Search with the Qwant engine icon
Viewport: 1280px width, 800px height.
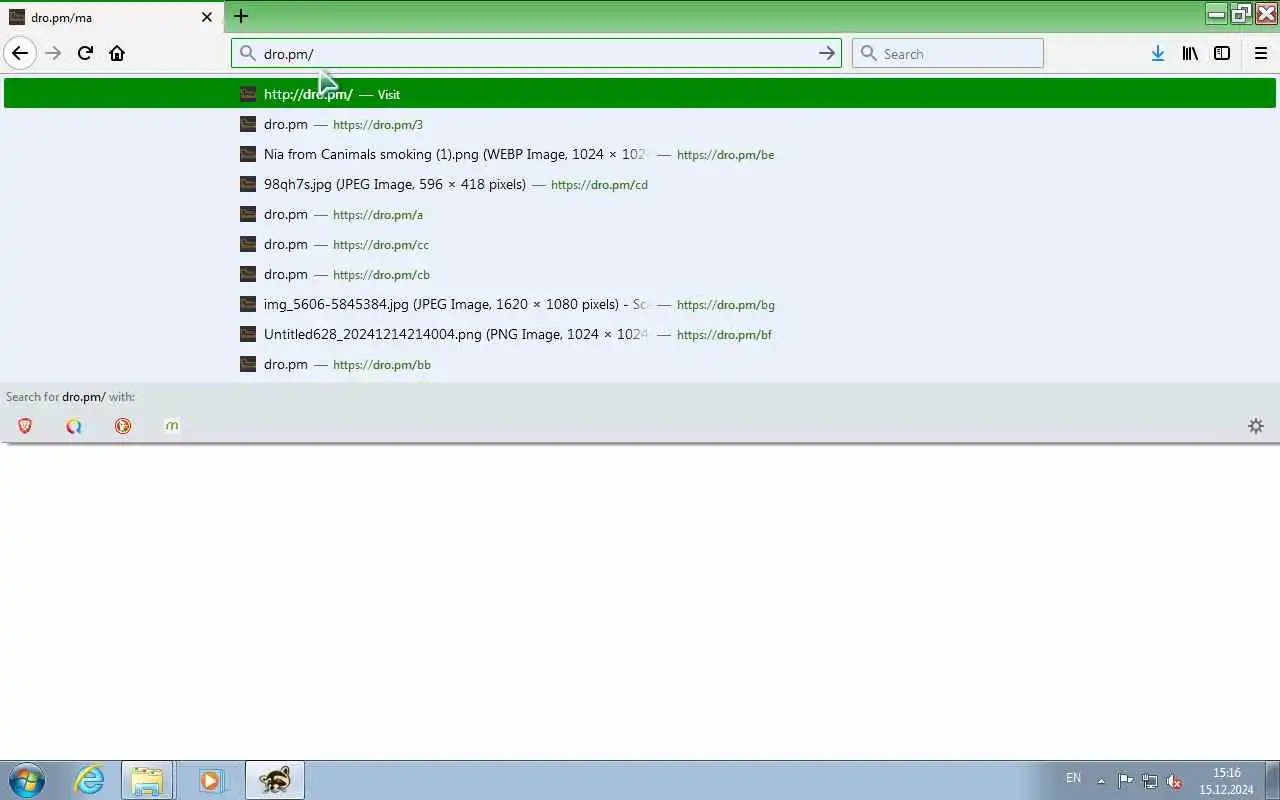74,426
